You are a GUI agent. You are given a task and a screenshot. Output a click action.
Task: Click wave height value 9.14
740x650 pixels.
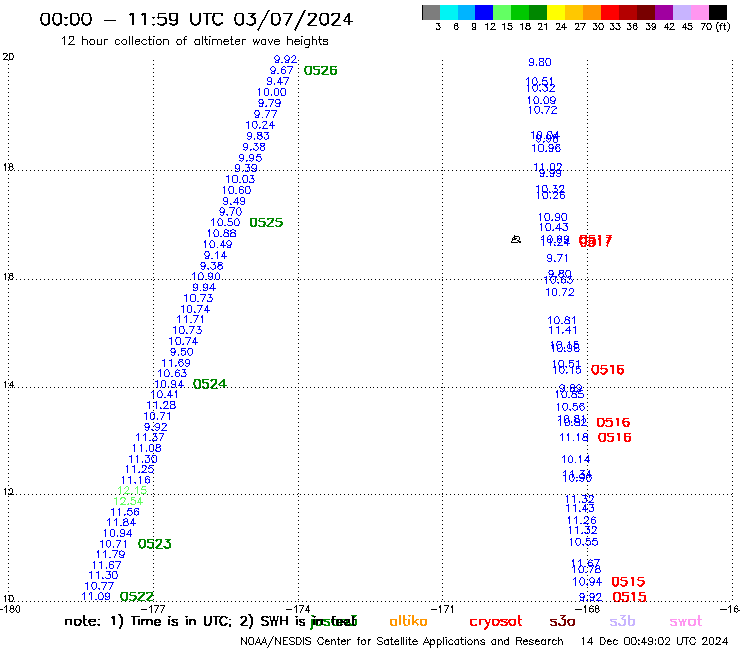(215, 255)
